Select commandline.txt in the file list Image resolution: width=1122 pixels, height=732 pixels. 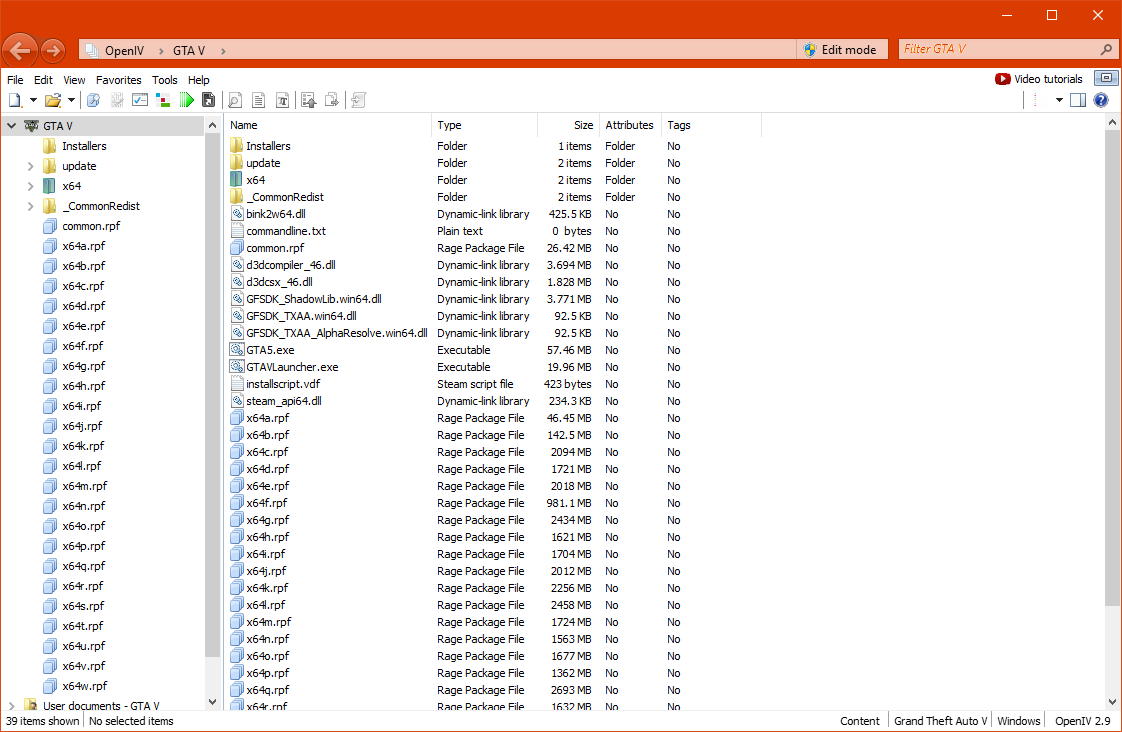point(286,231)
